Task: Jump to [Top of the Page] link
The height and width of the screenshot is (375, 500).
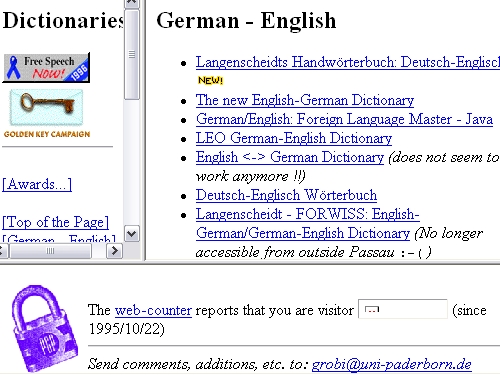Action: [55, 222]
